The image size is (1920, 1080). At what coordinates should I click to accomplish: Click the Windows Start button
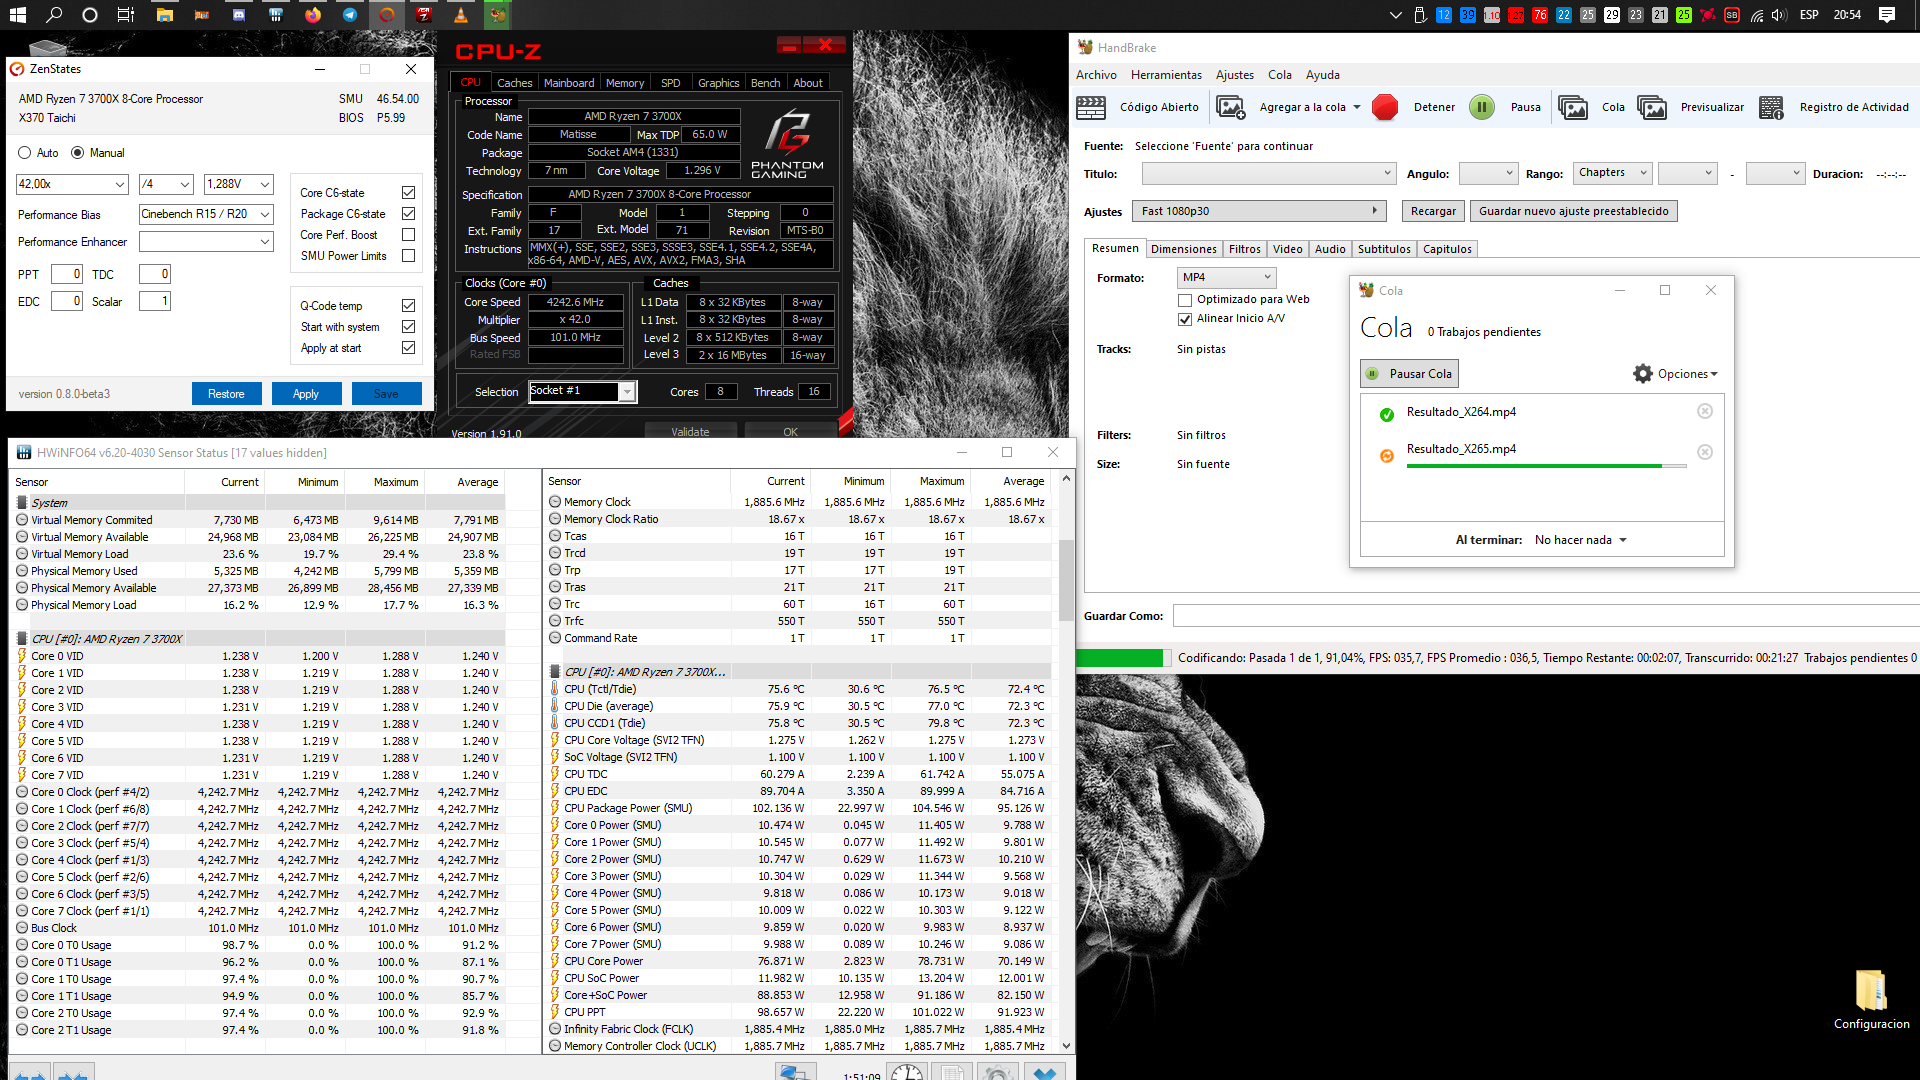point(18,15)
